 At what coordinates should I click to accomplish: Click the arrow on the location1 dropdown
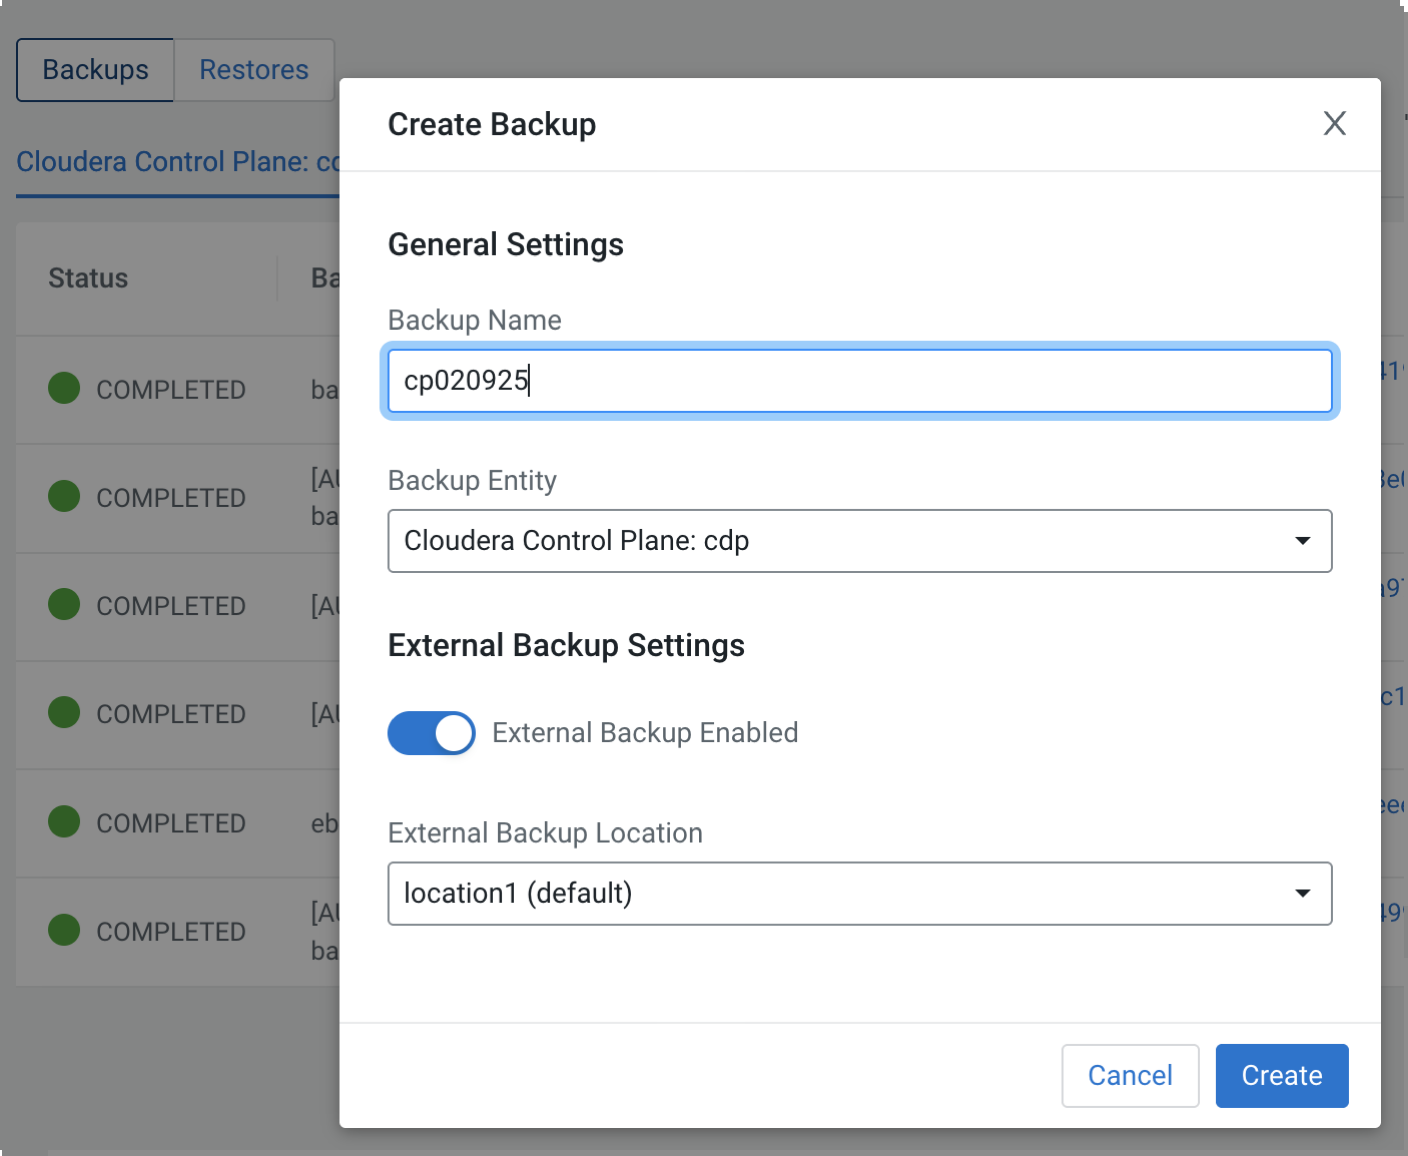[1303, 893]
